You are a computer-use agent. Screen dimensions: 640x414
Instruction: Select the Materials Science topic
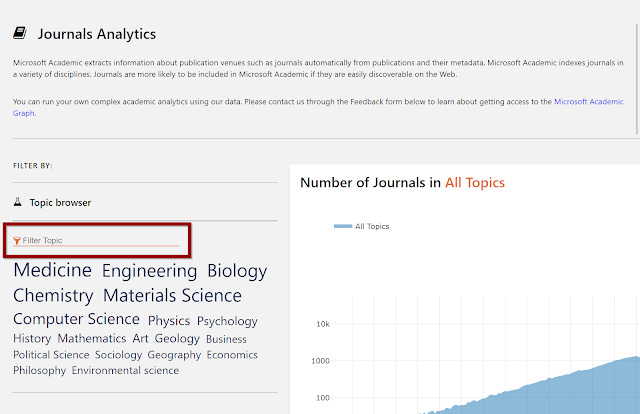172,295
